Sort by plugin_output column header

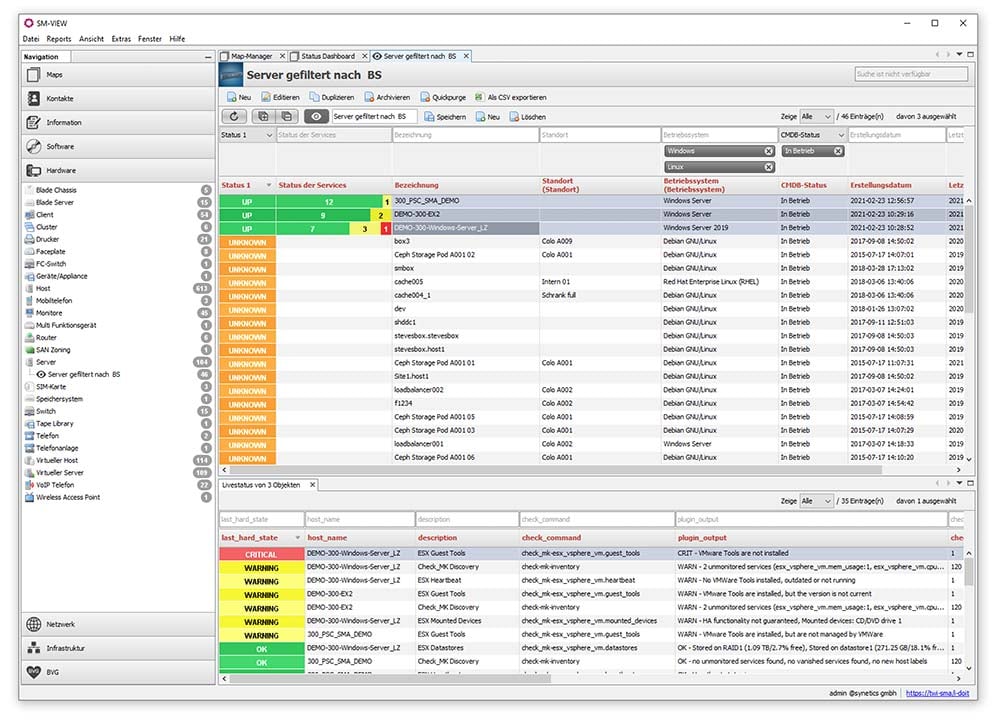702,538
